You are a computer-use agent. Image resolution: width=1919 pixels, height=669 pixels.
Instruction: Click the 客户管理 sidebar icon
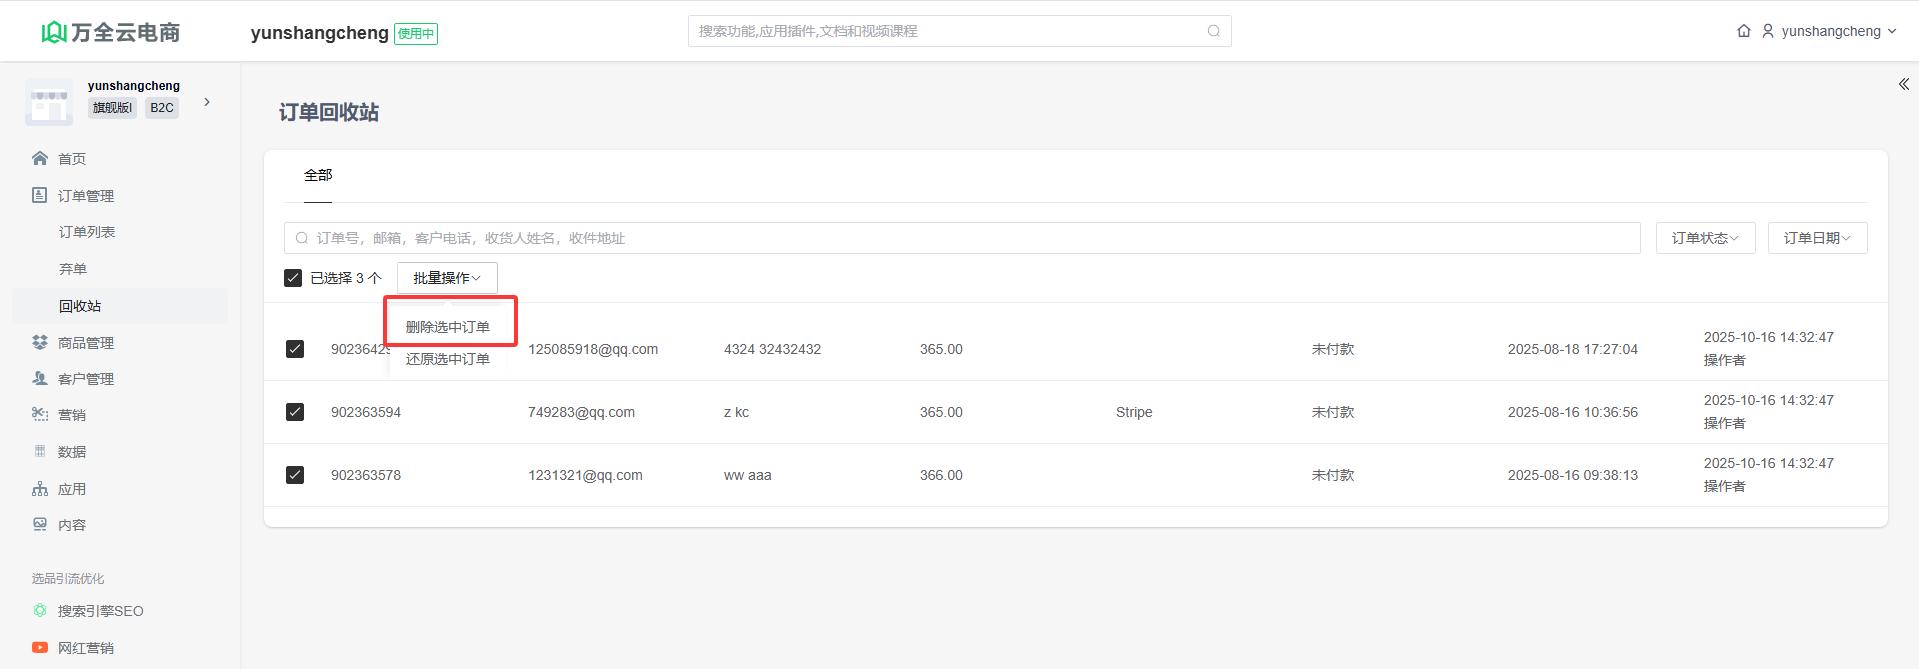(40, 379)
